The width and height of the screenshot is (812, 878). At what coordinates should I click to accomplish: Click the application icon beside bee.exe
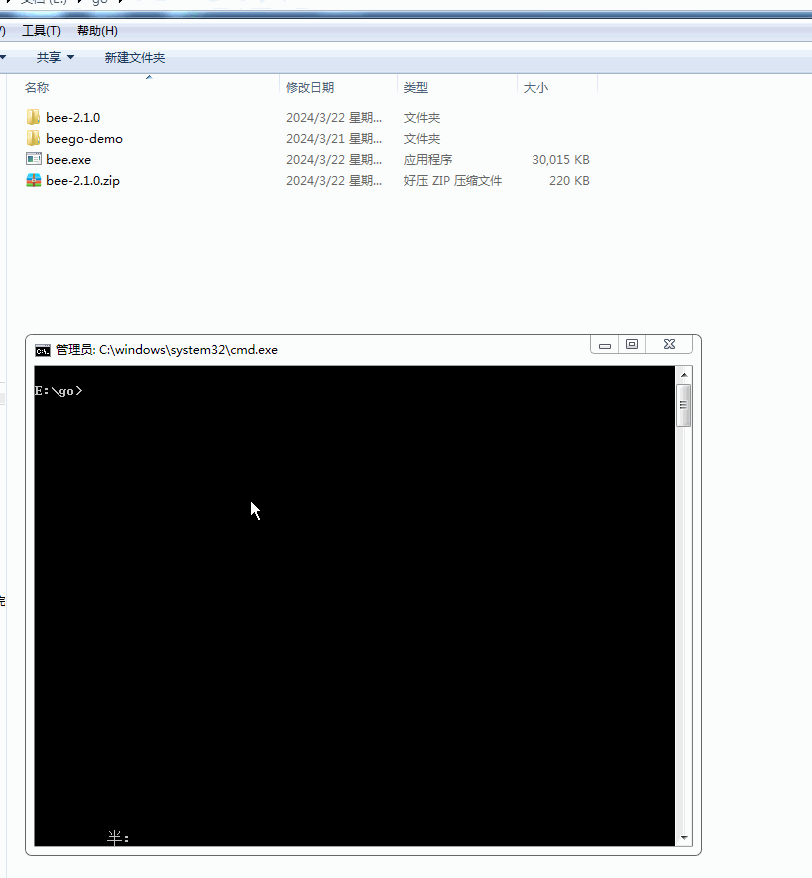click(33, 159)
